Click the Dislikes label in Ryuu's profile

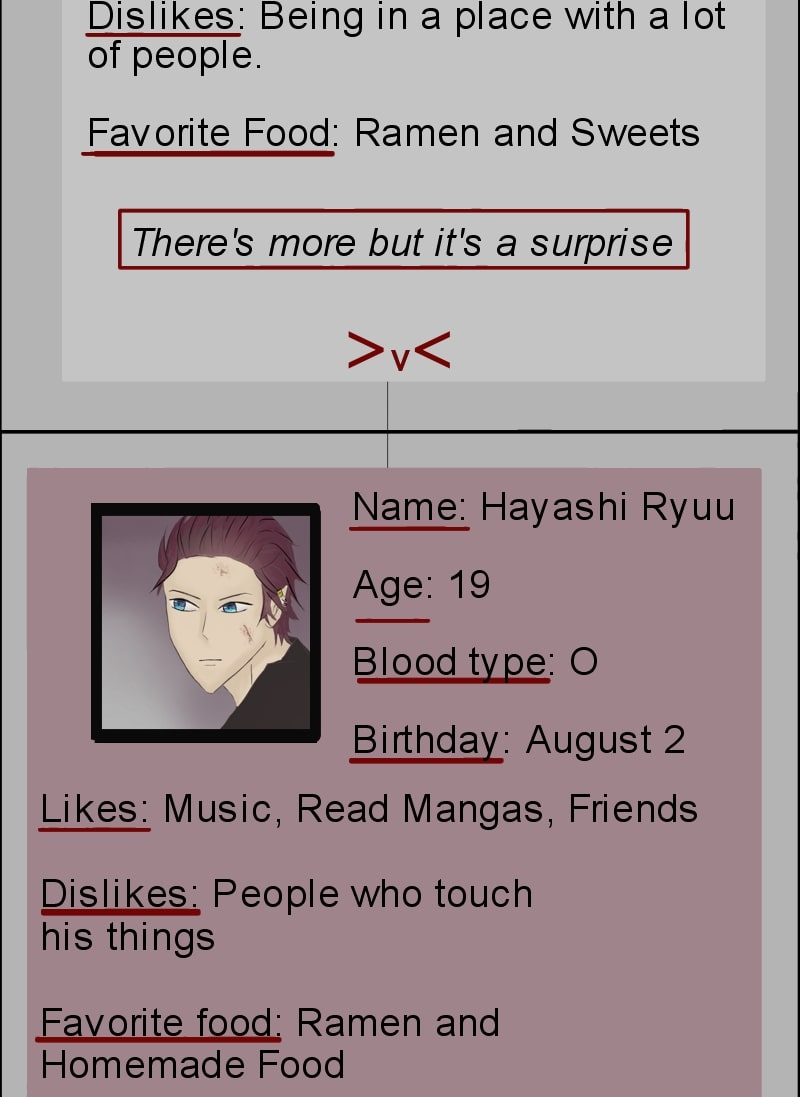(x=120, y=894)
